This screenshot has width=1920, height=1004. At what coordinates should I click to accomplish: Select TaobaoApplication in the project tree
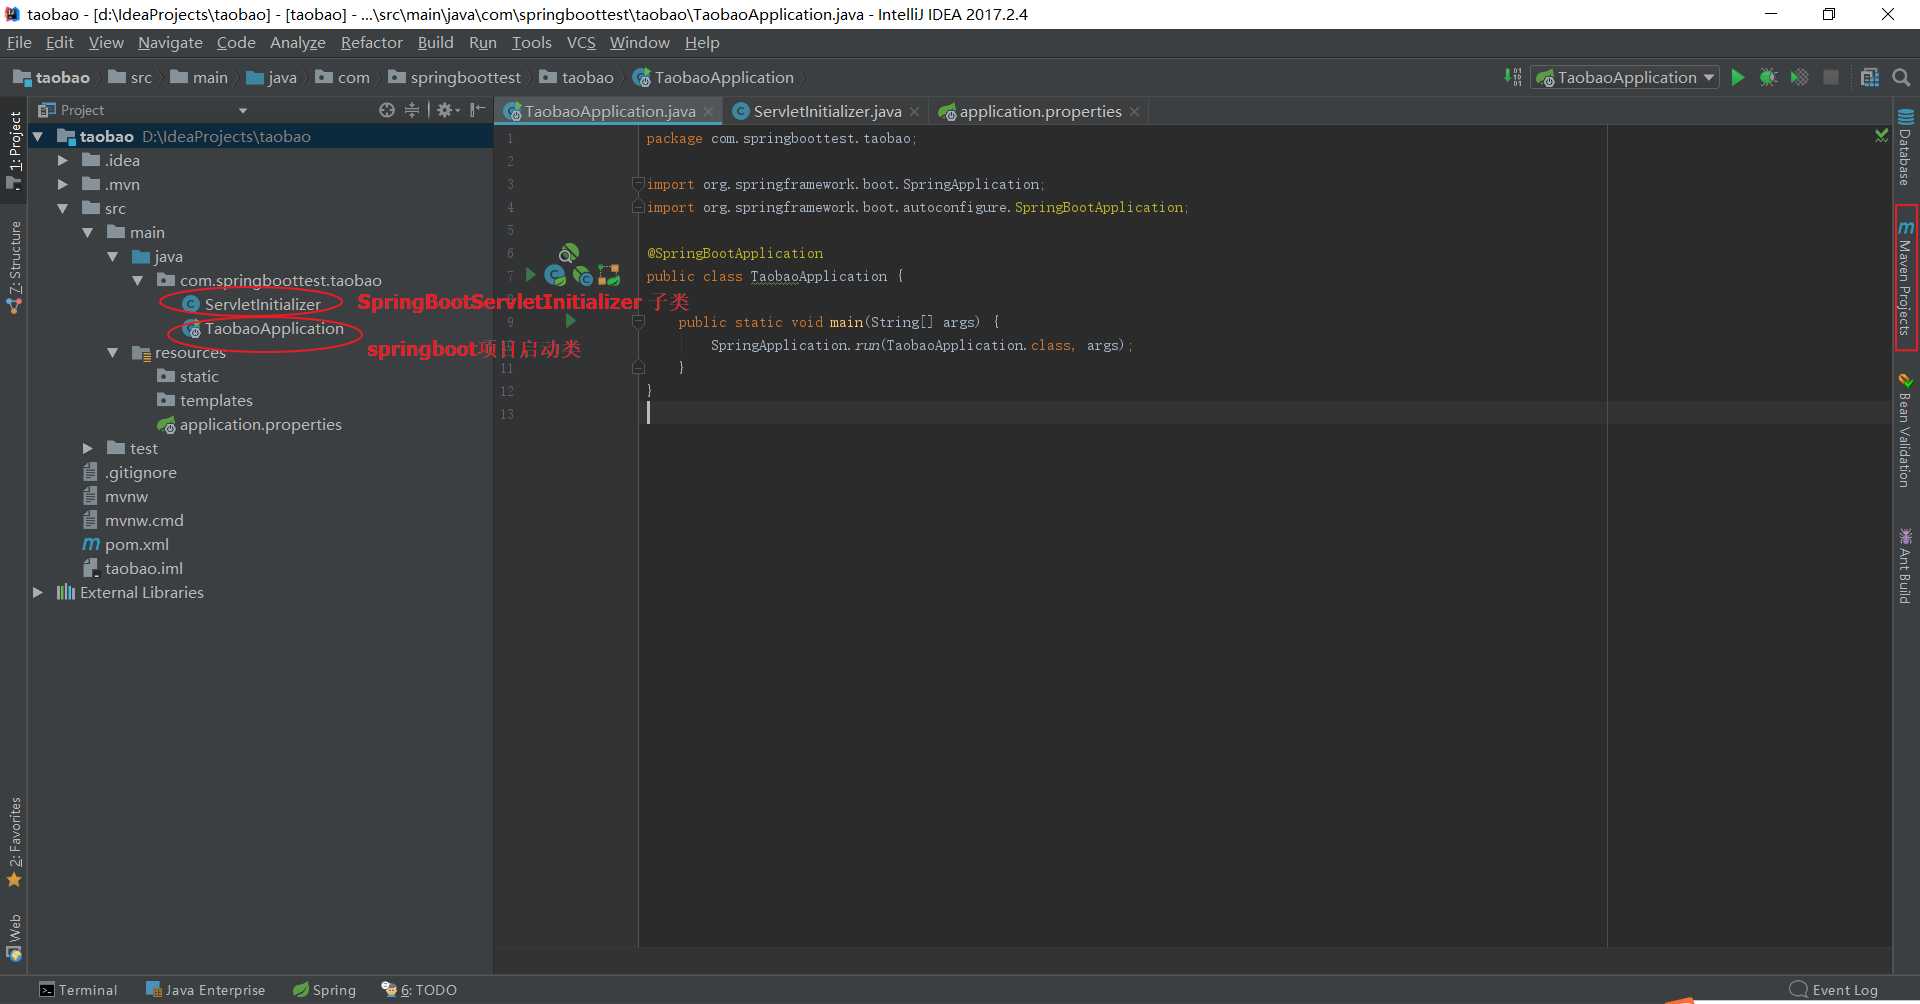click(264, 328)
